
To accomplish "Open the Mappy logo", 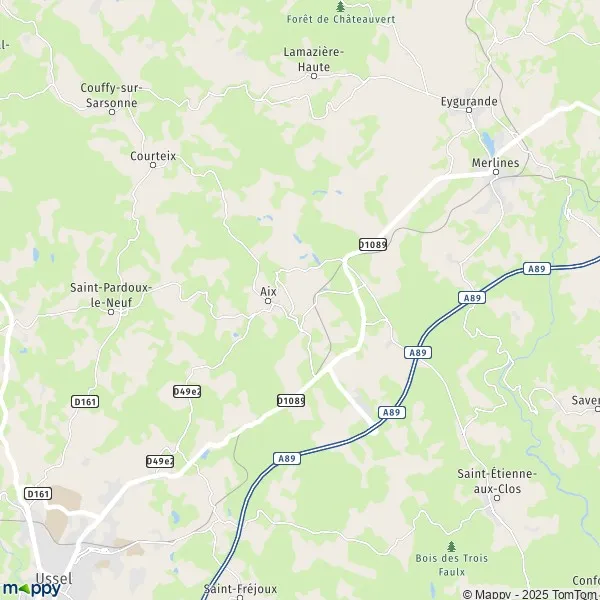I will tap(32, 588).
